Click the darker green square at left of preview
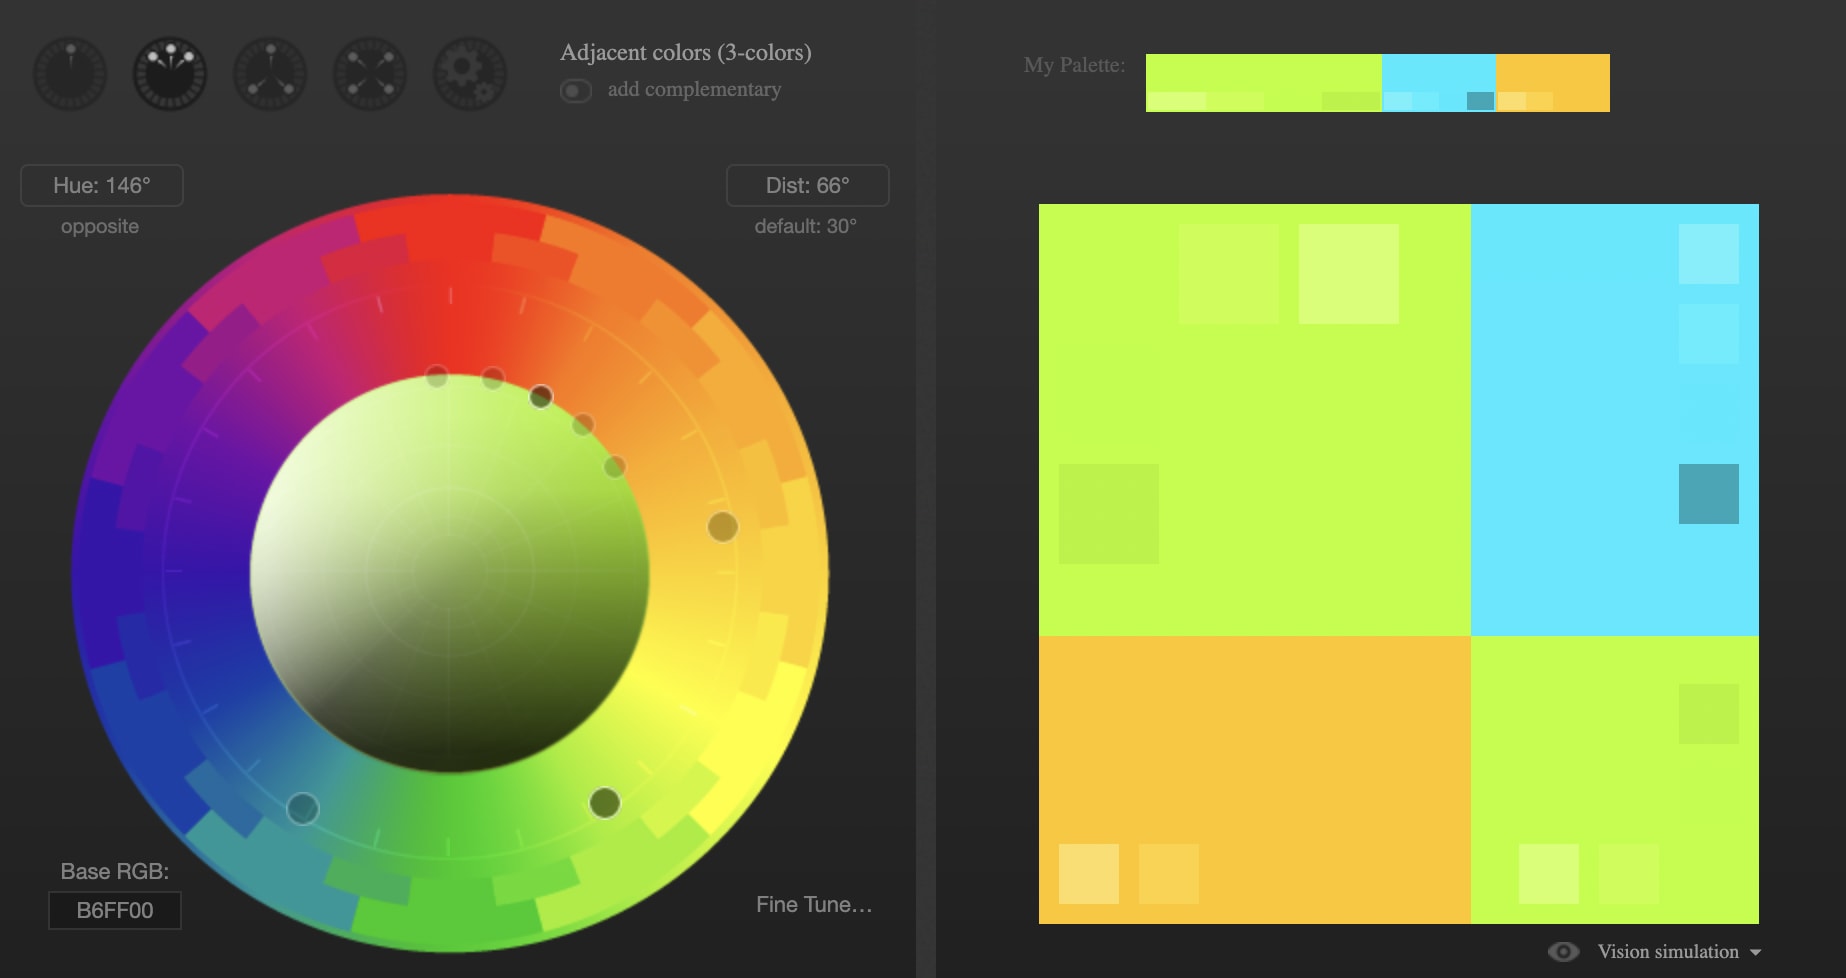This screenshot has width=1846, height=978. (1109, 514)
